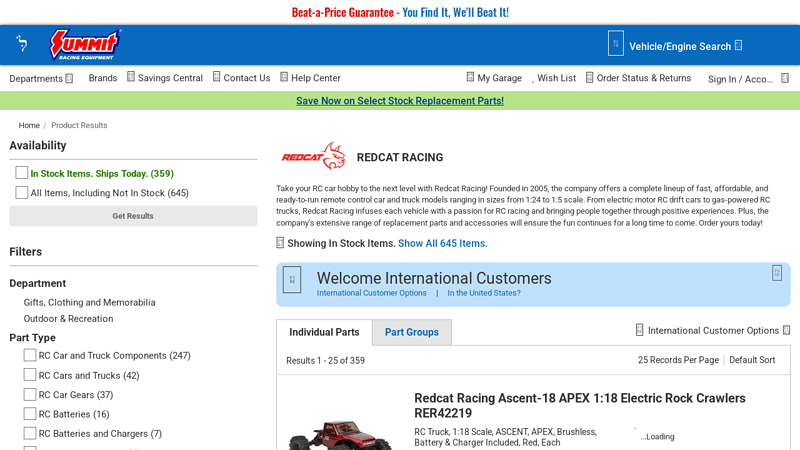Select Gifts, Clothing and Memorabilia department
Image resolution: width=800 pixels, height=450 pixels.
click(89, 303)
